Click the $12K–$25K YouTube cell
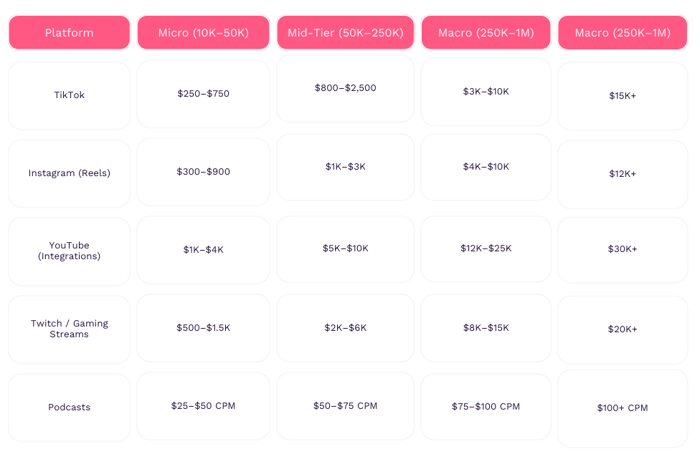The width and height of the screenshot is (700, 459). tap(486, 248)
